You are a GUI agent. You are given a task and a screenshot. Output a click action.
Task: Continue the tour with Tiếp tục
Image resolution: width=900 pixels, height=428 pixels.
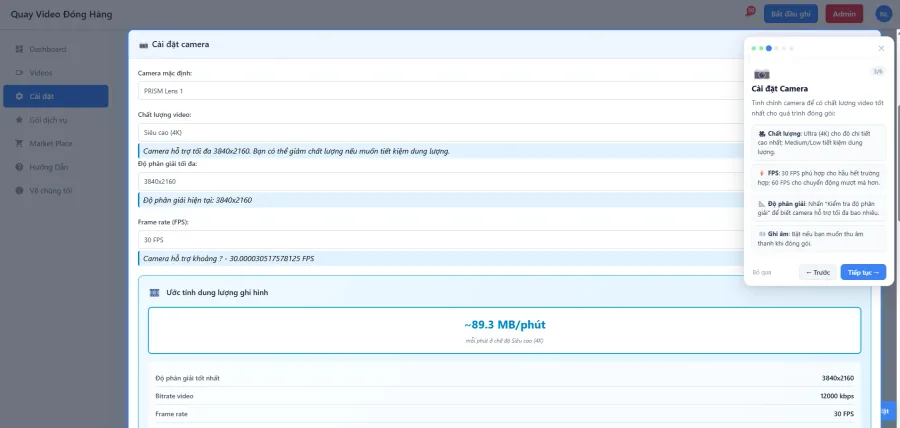(863, 272)
